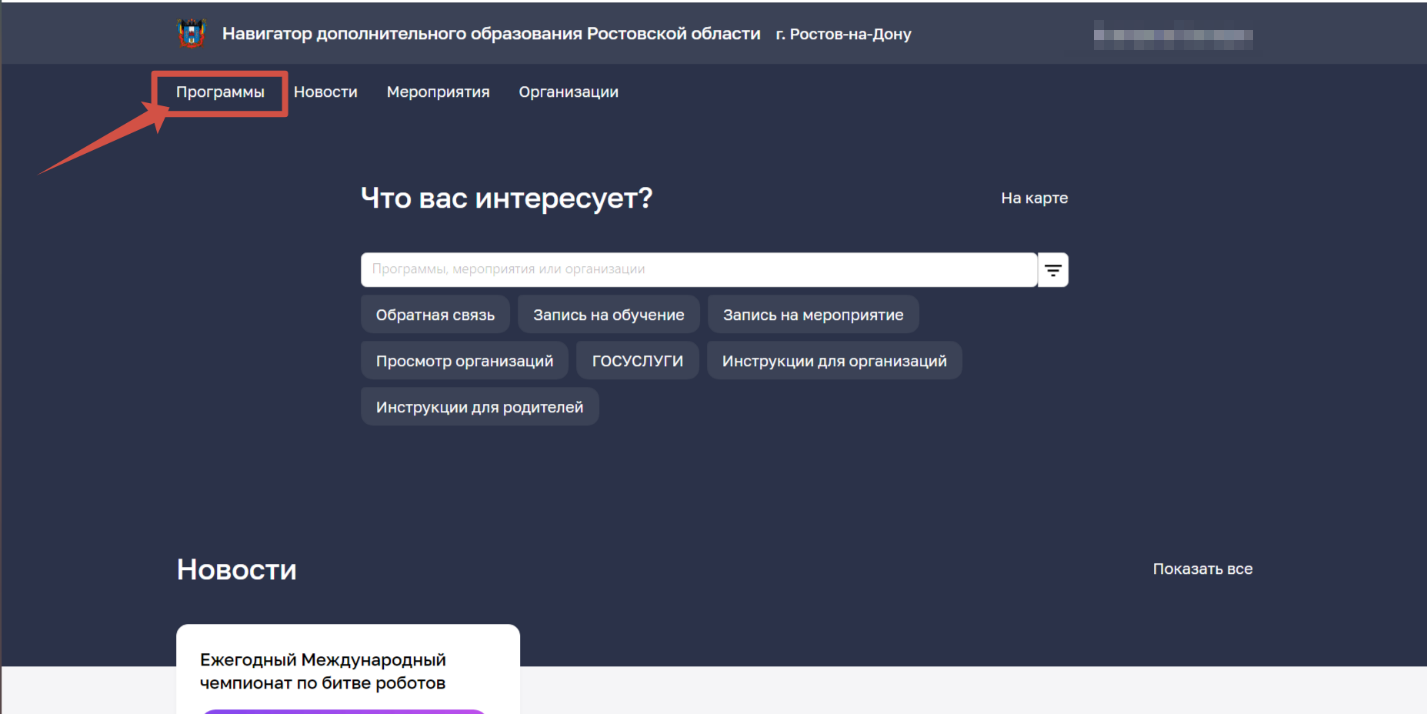Click the ГОСУСЛУГИ button
Image resolution: width=1427 pixels, height=714 pixels.
pos(637,361)
